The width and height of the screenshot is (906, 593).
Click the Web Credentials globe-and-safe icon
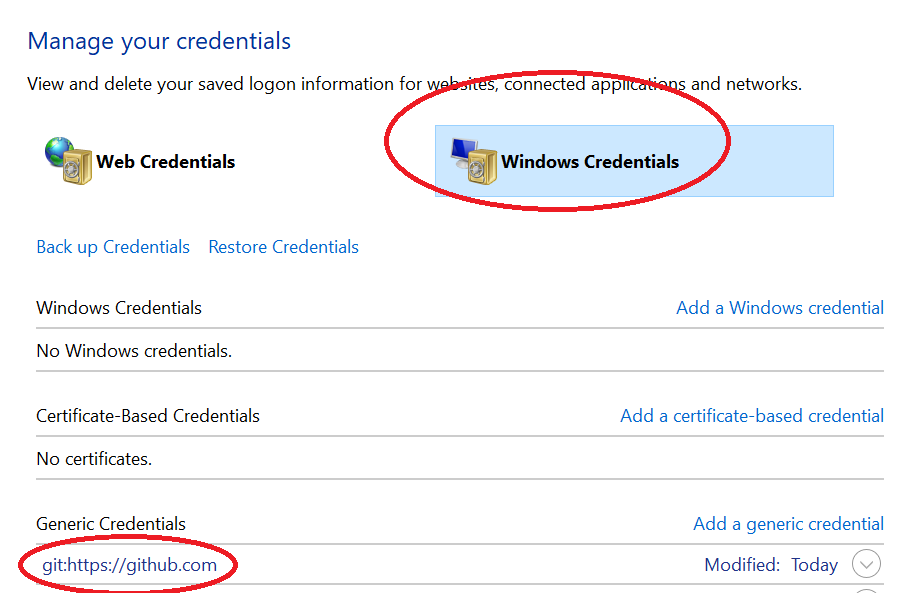[68, 161]
